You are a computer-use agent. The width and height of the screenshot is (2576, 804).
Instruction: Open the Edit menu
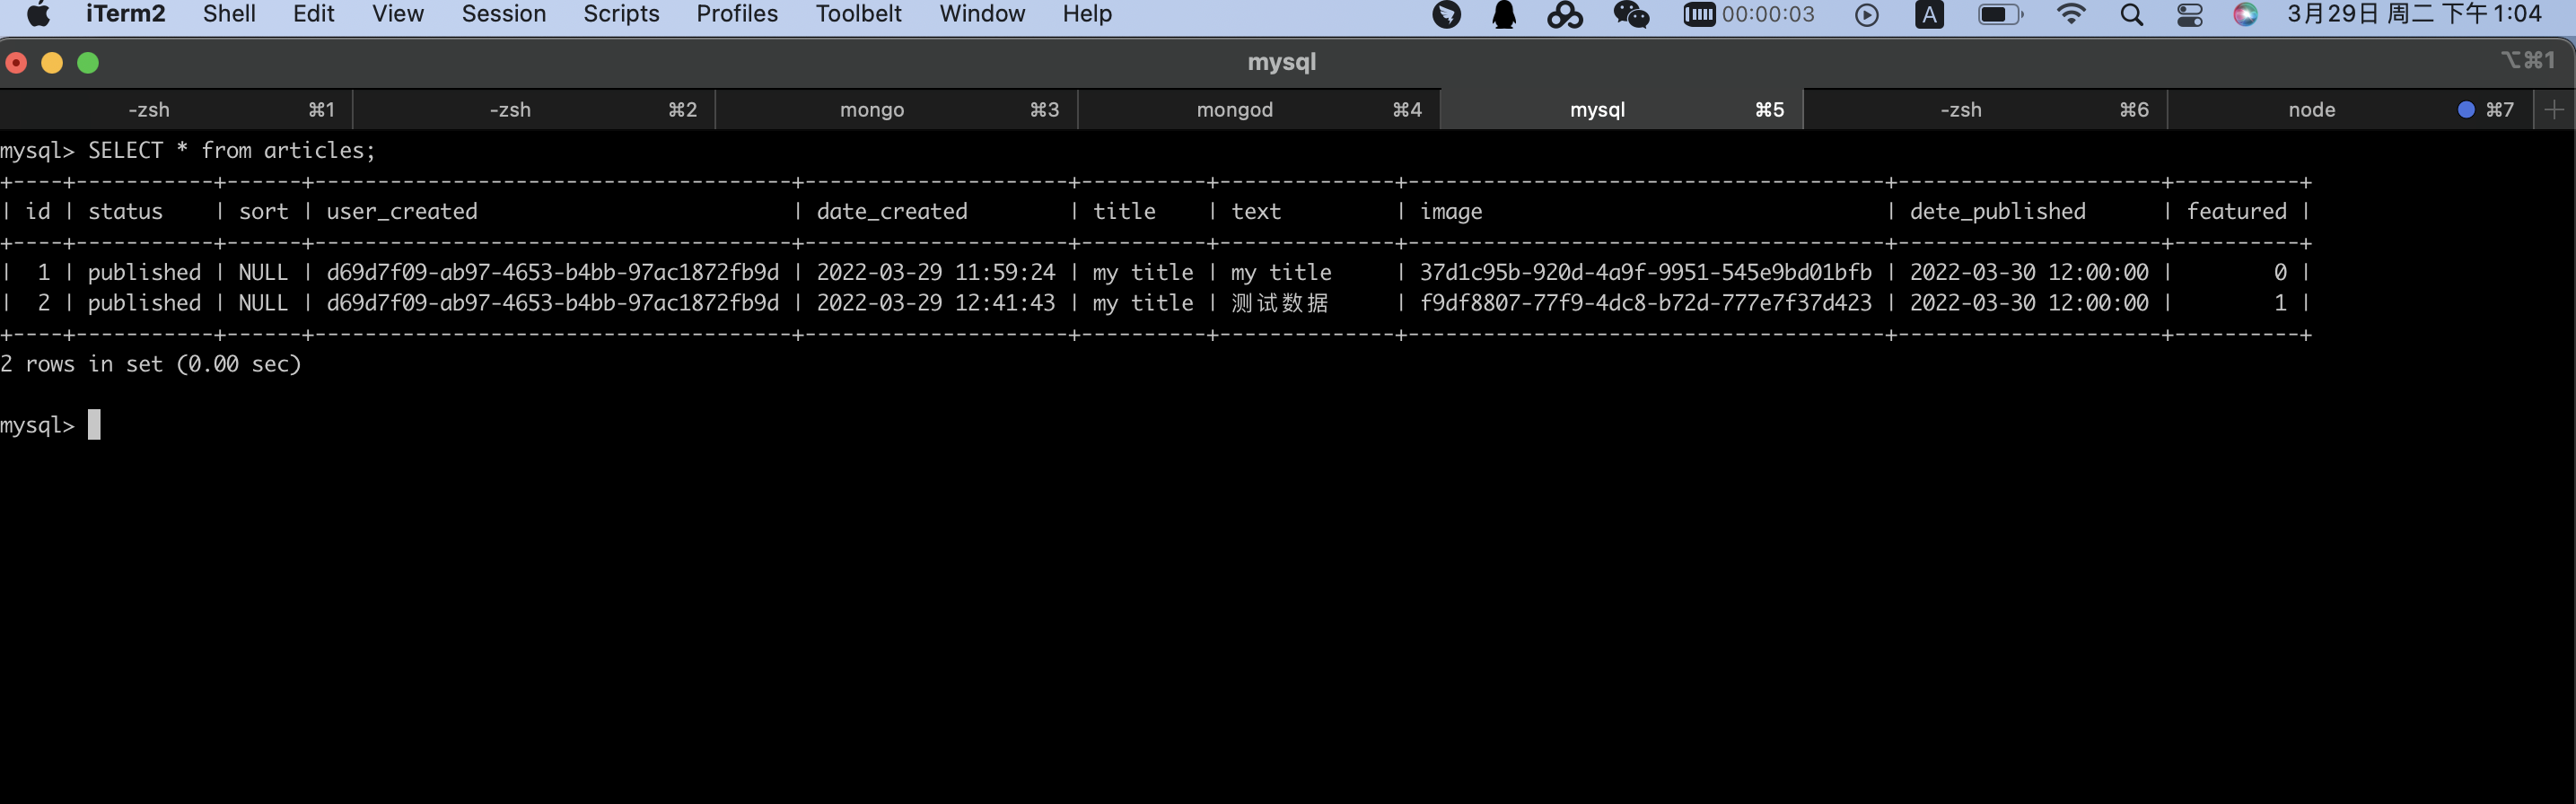point(314,14)
